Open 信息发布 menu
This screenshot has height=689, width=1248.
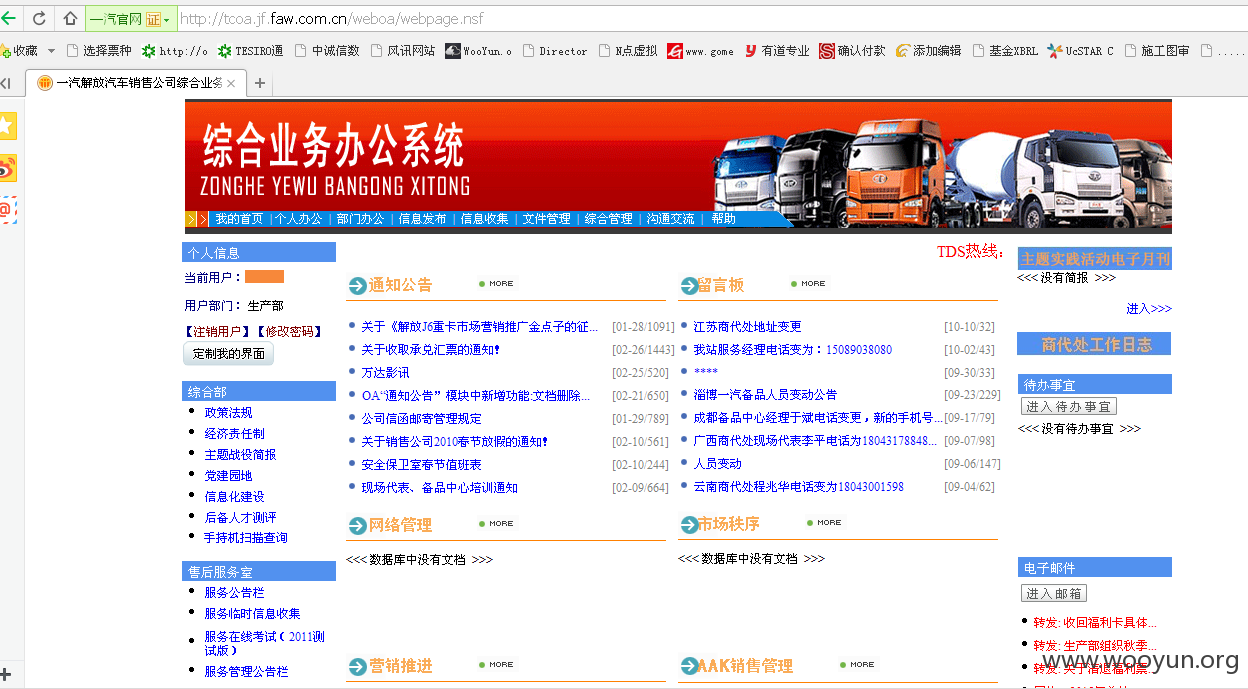[423, 219]
